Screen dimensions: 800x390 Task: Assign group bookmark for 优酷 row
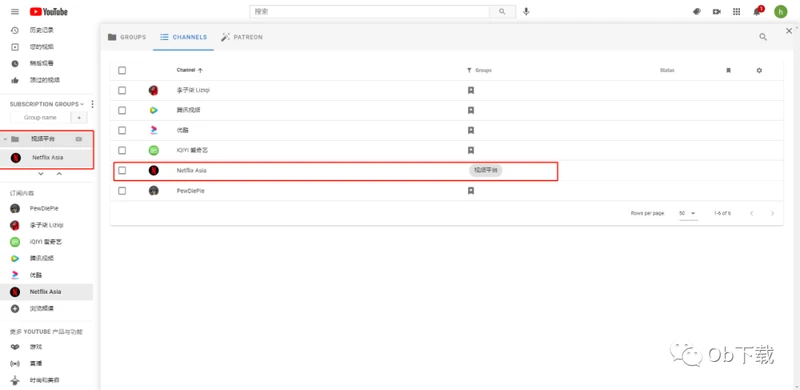[x=471, y=130]
